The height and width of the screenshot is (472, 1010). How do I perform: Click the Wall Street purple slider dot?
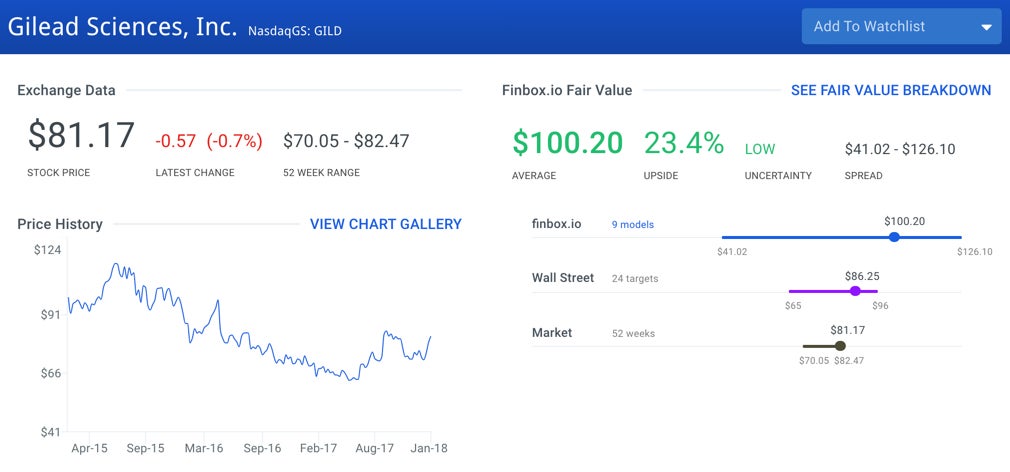click(x=855, y=291)
